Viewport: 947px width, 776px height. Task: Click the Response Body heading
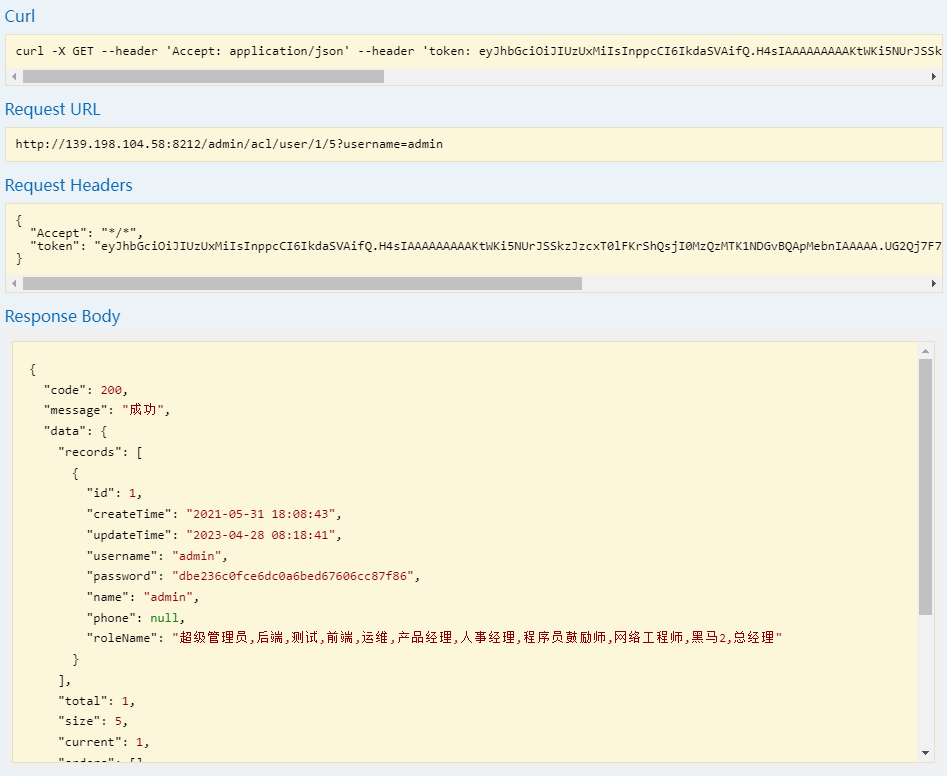[x=62, y=316]
